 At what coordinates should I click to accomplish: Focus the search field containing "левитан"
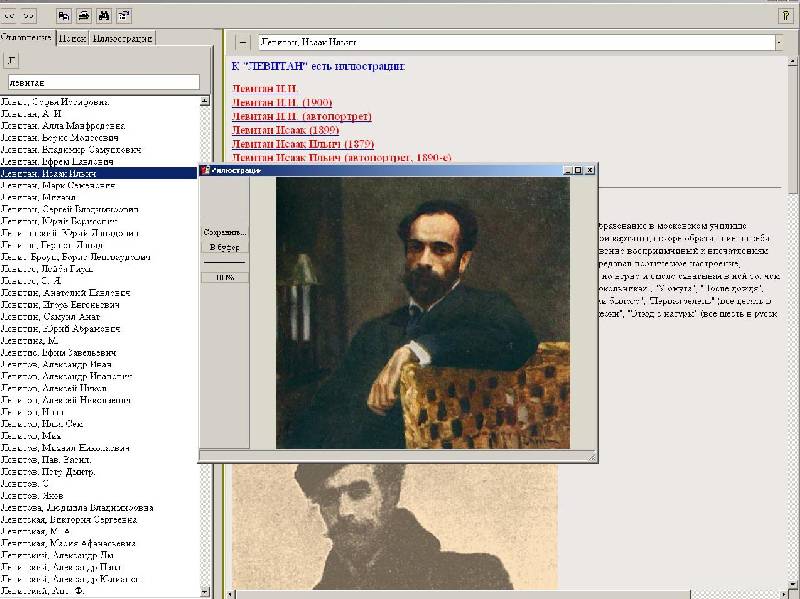pyautogui.click(x=104, y=82)
